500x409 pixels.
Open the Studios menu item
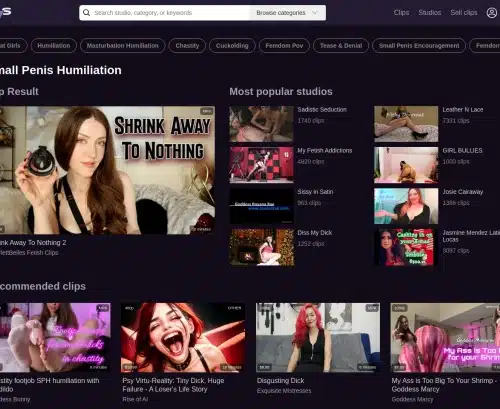(430, 13)
